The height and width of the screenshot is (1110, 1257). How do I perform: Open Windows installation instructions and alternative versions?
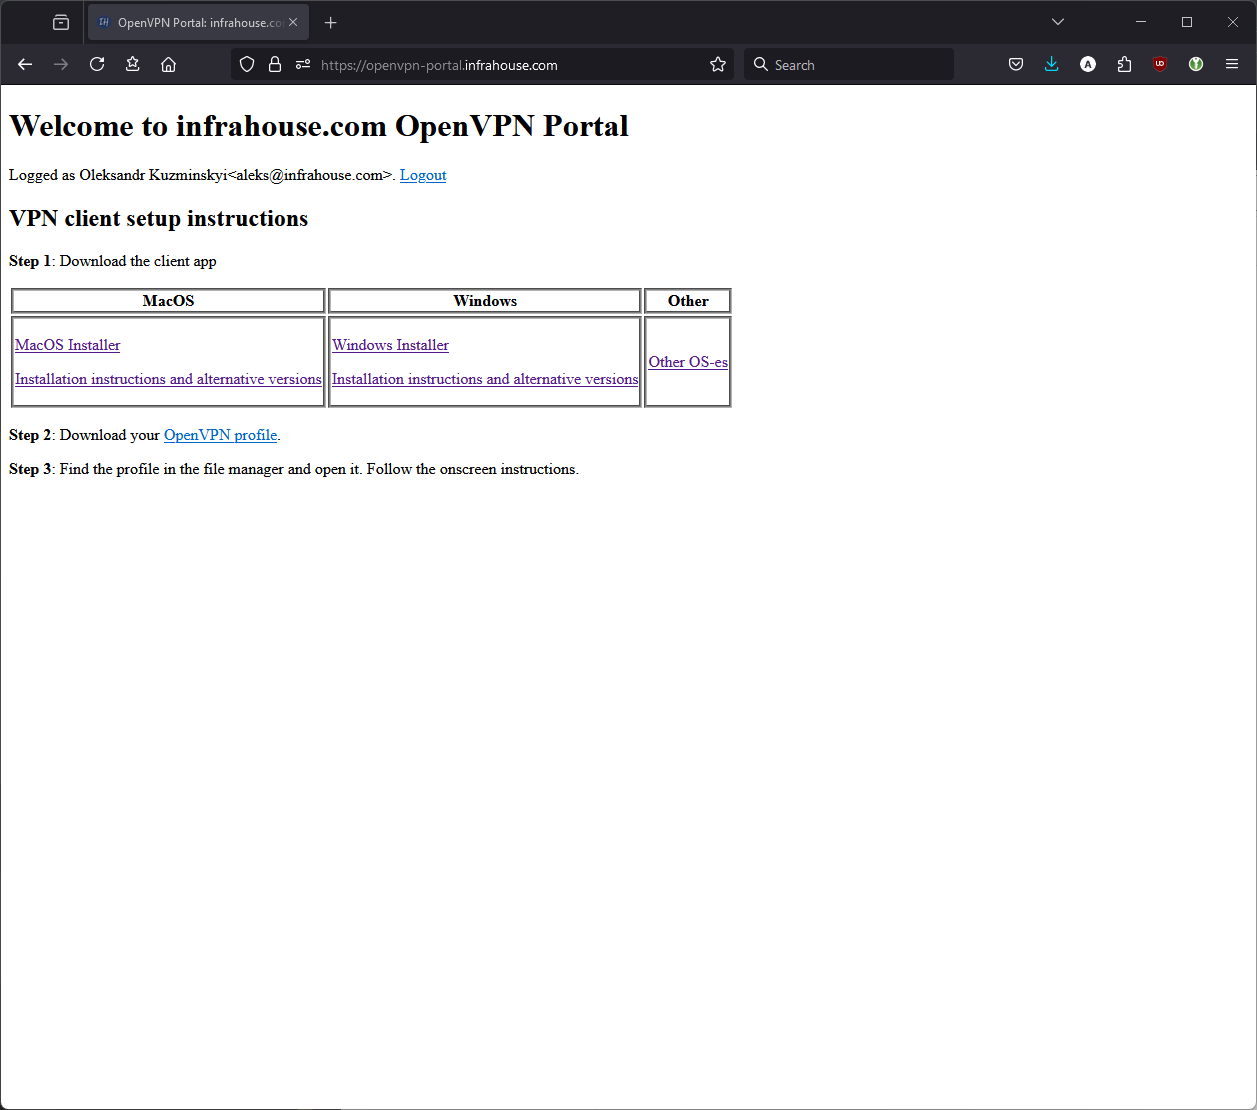[x=485, y=379]
